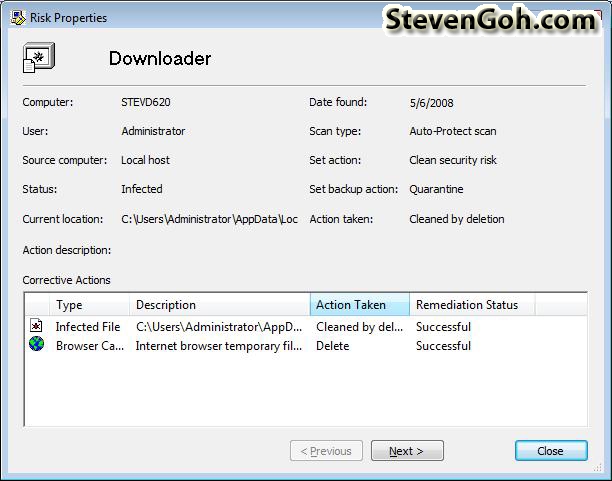Image resolution: width=612 pixels, height=481 pixels.
Task: Click the Quarantine backup action value
Action: 436,189
